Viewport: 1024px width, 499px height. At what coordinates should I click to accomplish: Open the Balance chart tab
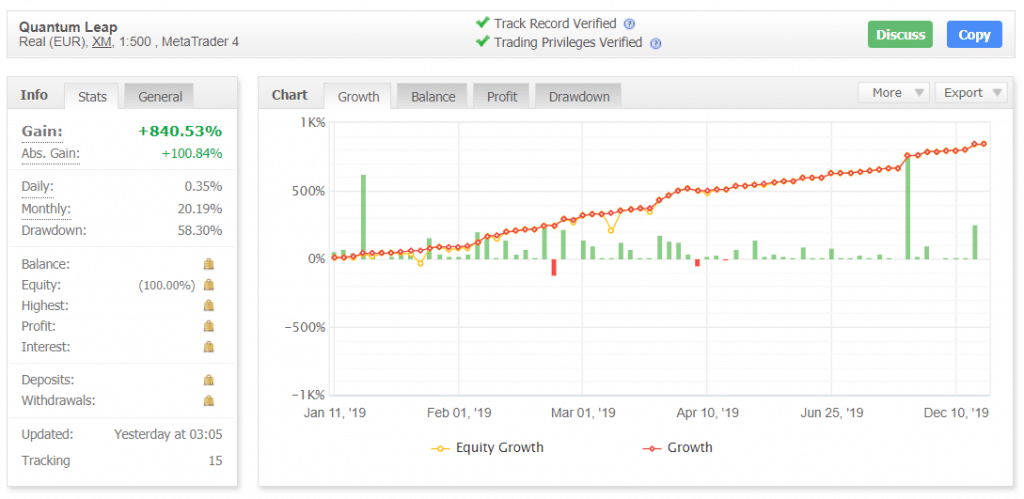point(433,97)
